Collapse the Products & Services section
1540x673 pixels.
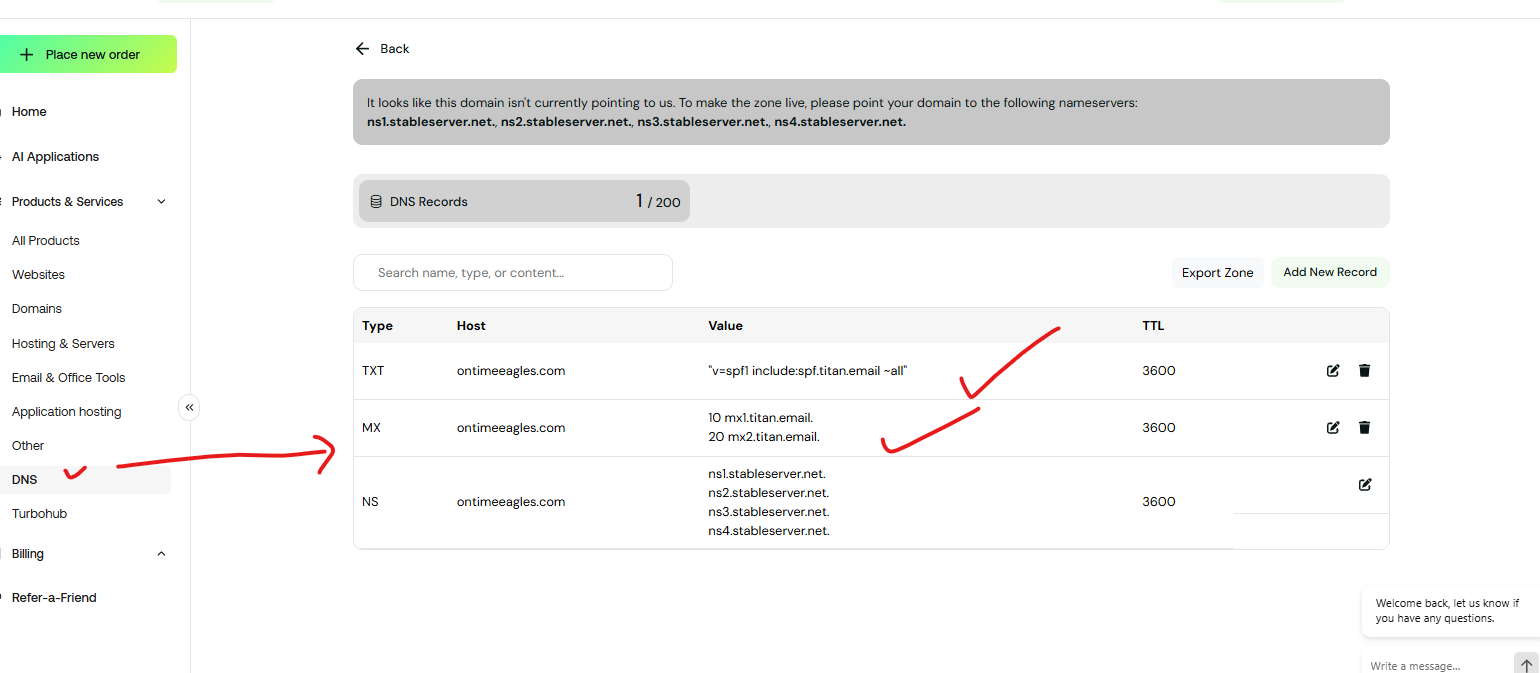[161, 202]
